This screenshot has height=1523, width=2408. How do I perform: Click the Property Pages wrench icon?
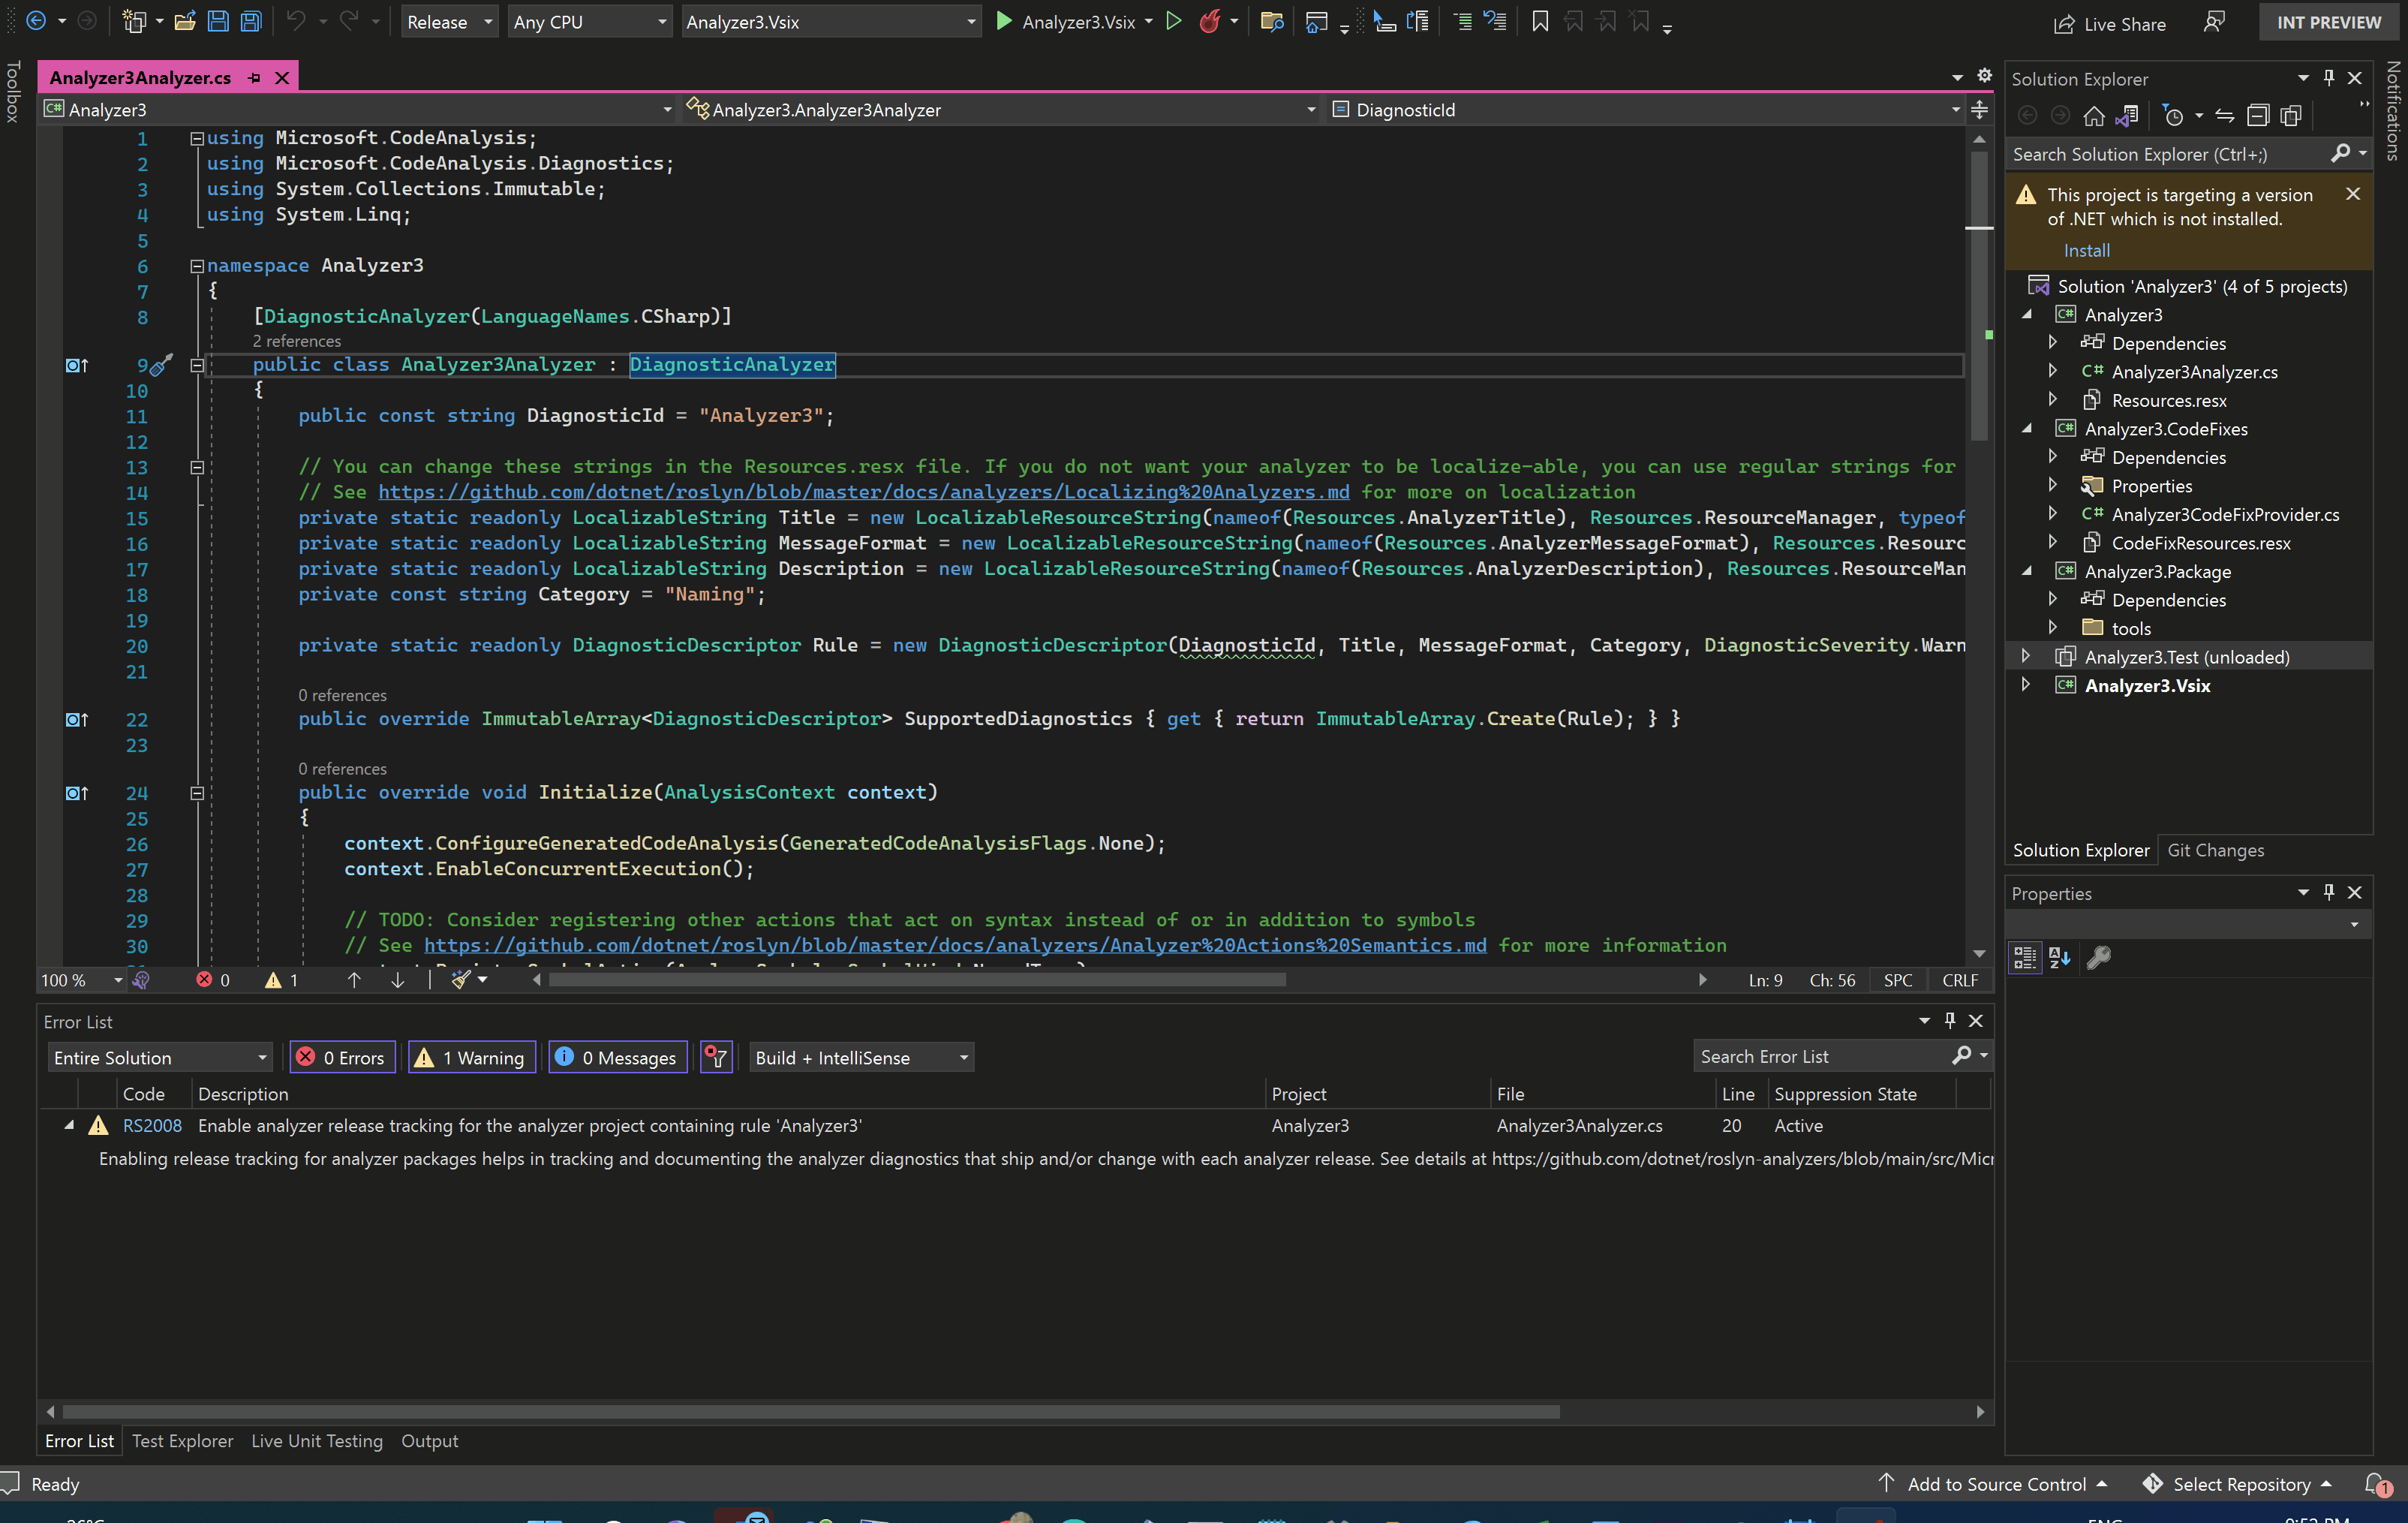pyautogui.click(x=2098, y=958)
